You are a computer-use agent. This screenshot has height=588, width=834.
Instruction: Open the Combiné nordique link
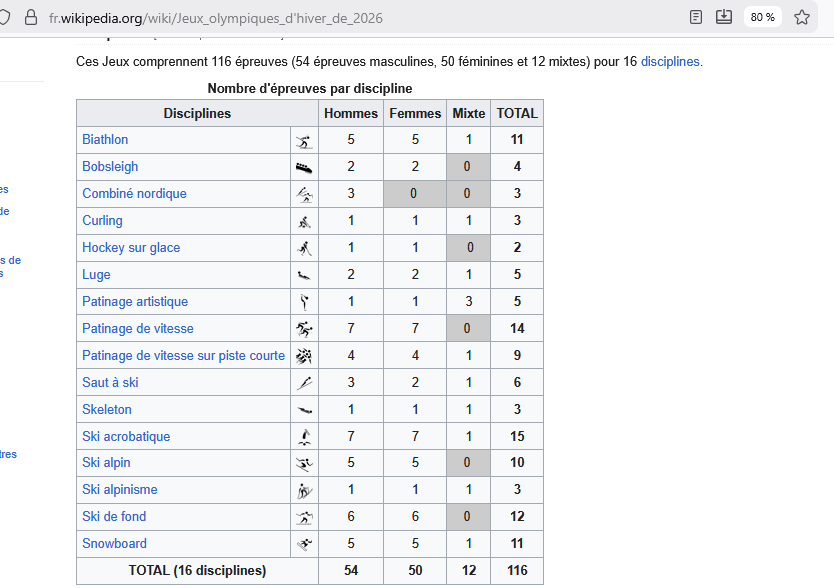(134, 194)
